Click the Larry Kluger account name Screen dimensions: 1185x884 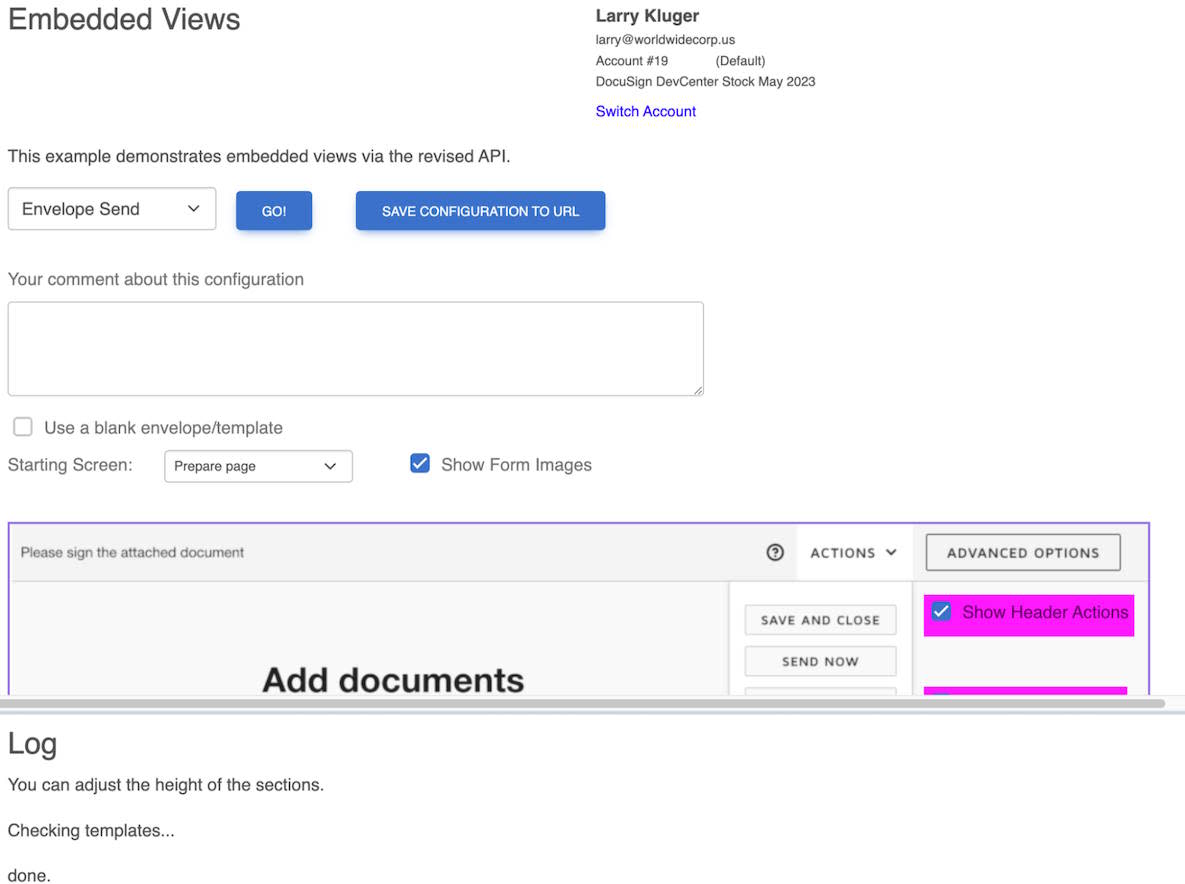point(646,15)
